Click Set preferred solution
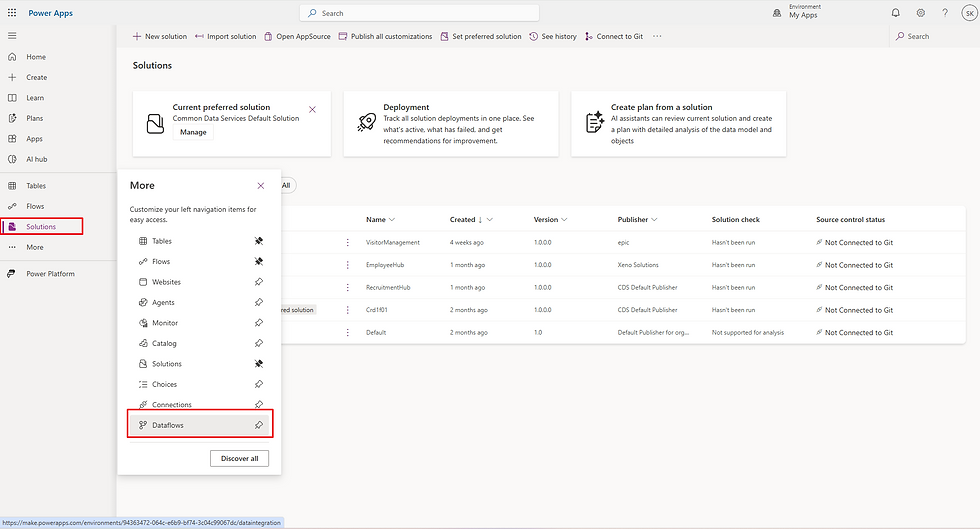This screenshot has height=529, width=980. (481, 36)
